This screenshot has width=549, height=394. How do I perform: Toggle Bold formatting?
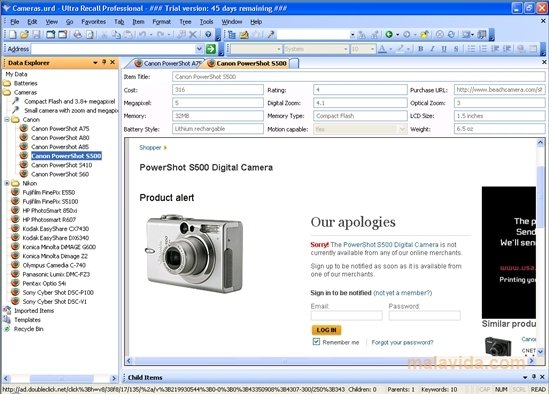(421, 49)
